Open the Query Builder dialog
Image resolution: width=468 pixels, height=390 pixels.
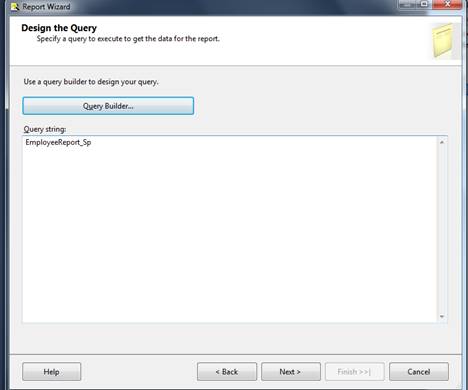pyautogui.click(x=108, y=106)
